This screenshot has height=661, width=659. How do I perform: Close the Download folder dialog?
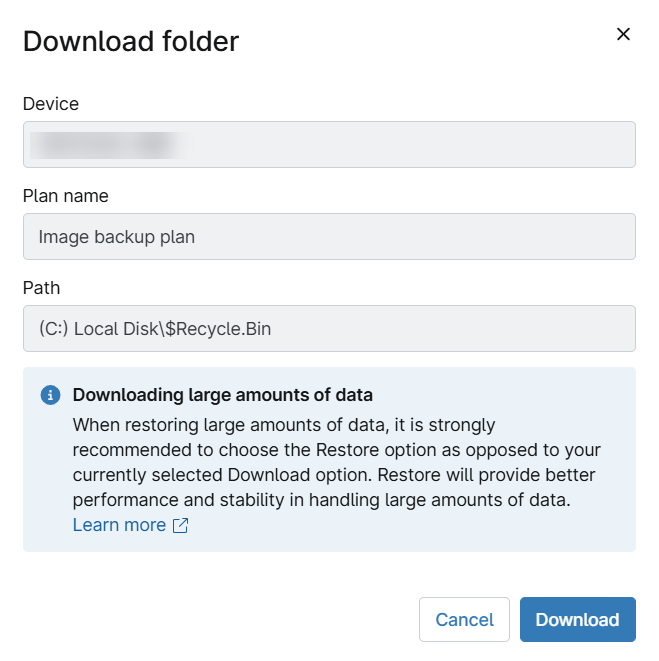(623, 34)
